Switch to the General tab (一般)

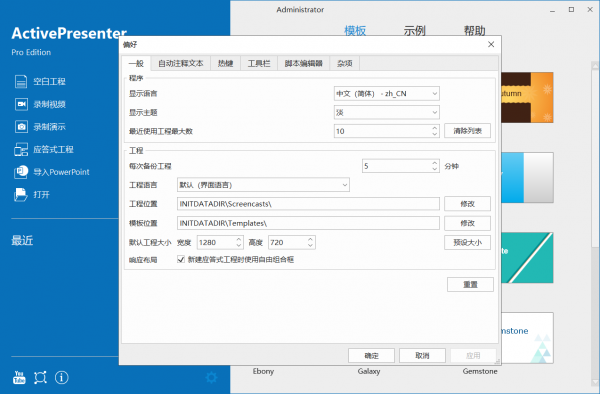coord(136,63)
